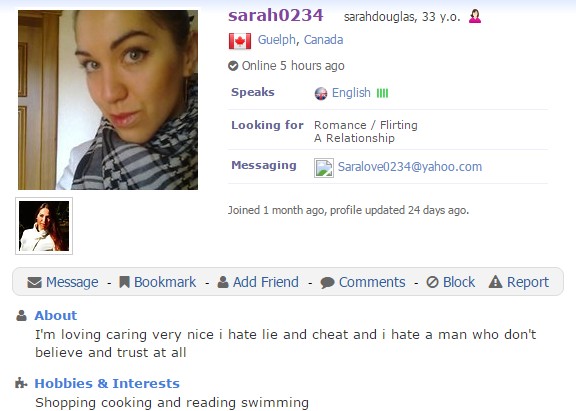Screen dimensions: 576x411
Task: Select the Bookmark link
Action: point(165,282)
